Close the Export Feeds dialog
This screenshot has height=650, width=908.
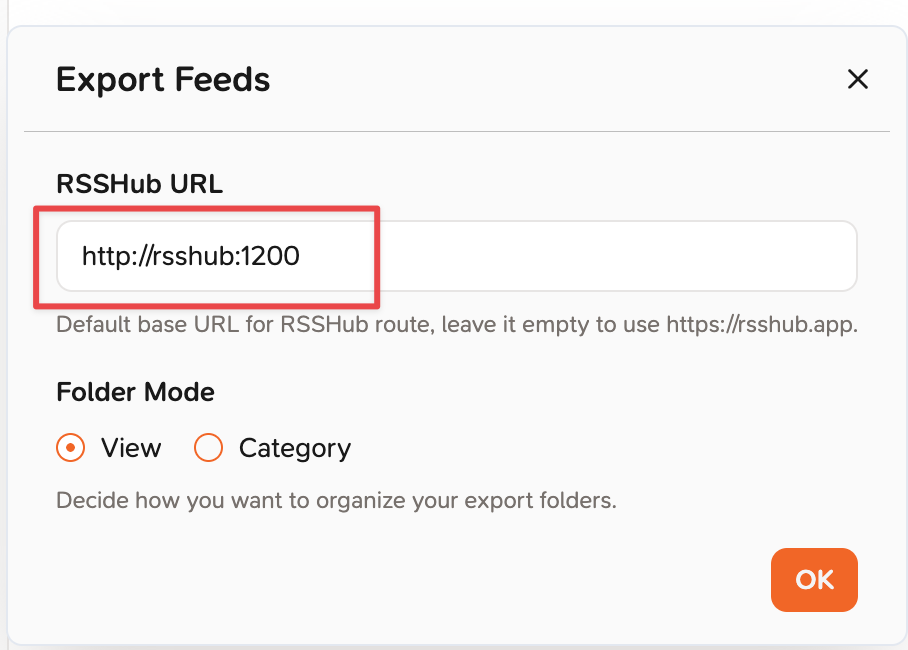point(858,79)
